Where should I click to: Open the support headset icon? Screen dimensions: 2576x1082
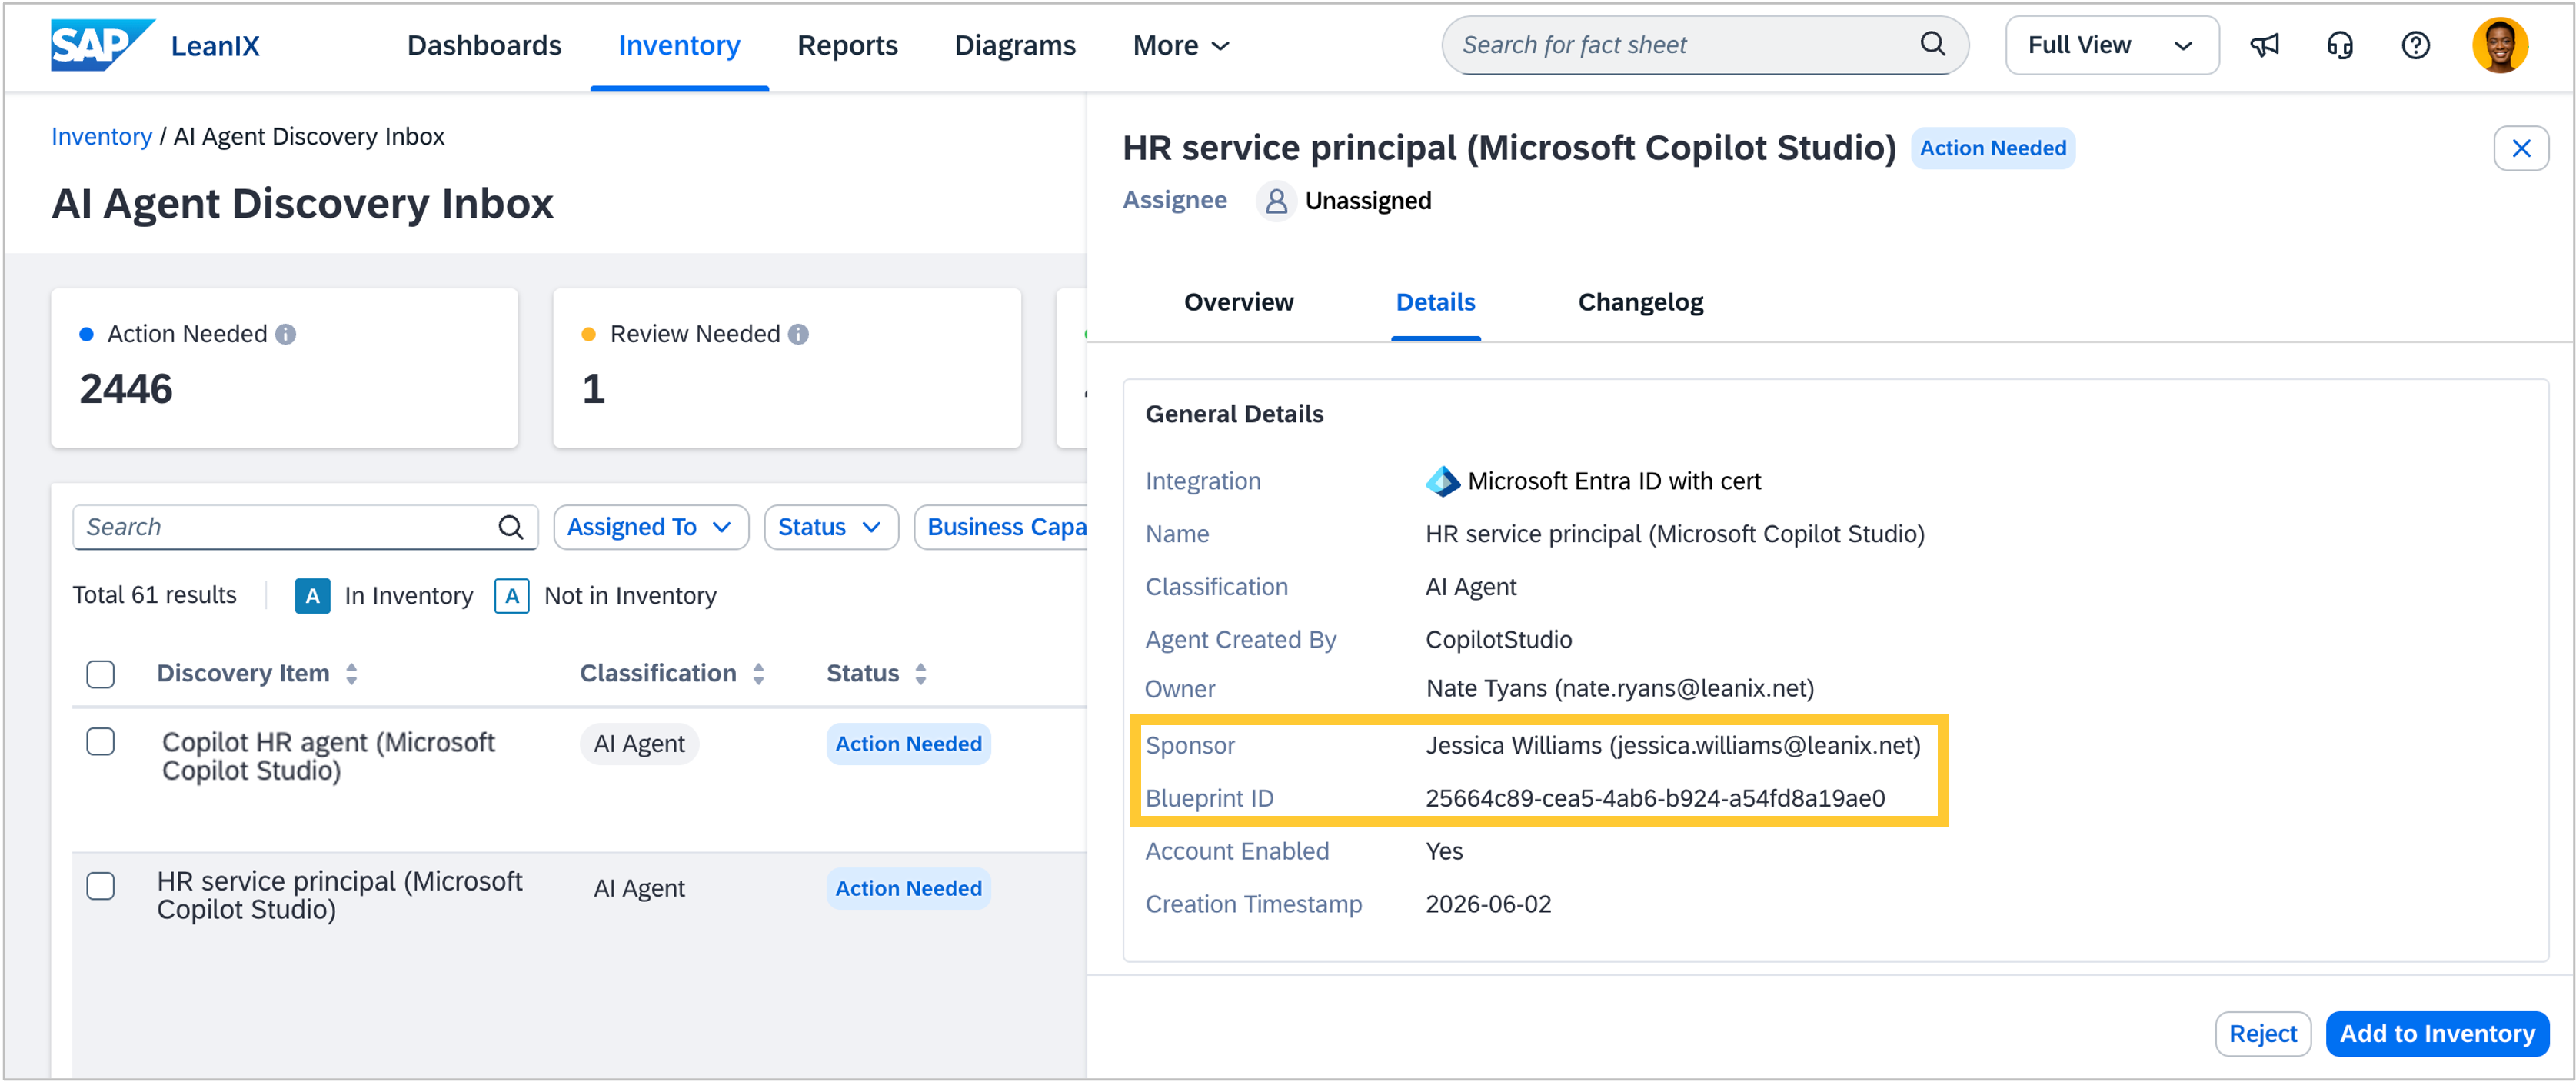tap(2340, 45)
